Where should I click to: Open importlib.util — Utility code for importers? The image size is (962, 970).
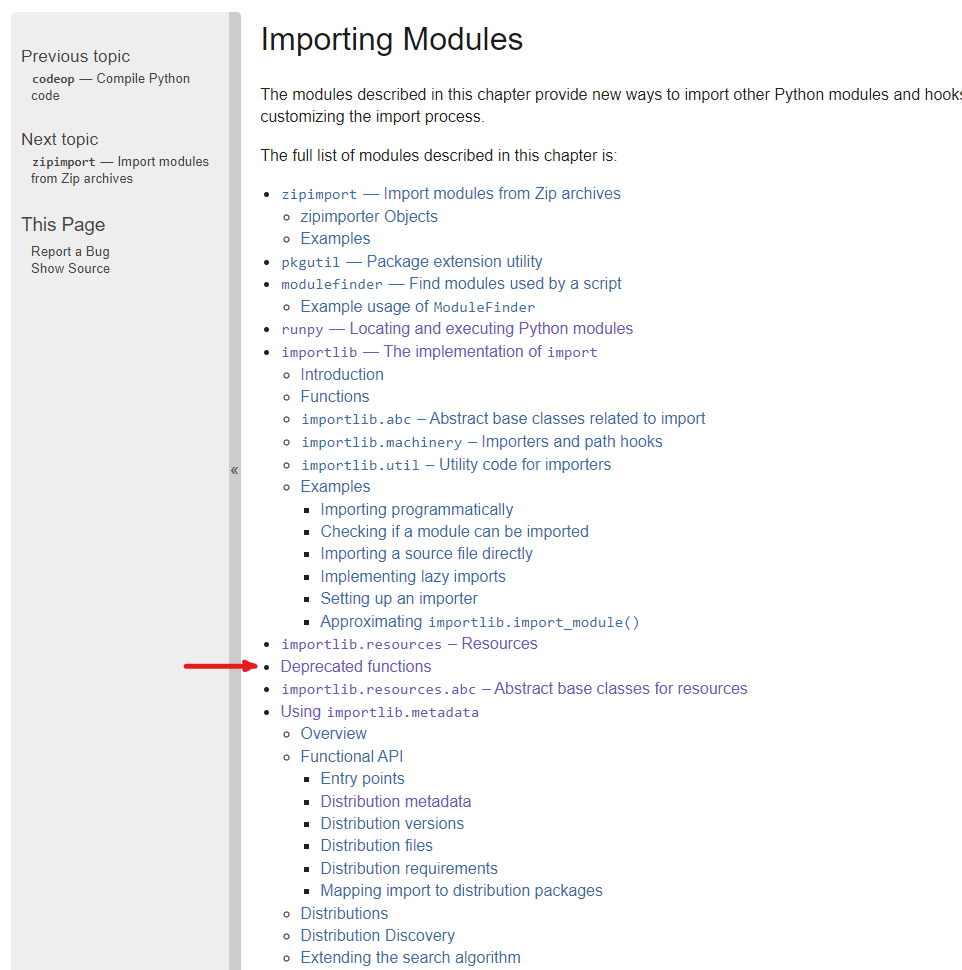click(x=455, y=465)
